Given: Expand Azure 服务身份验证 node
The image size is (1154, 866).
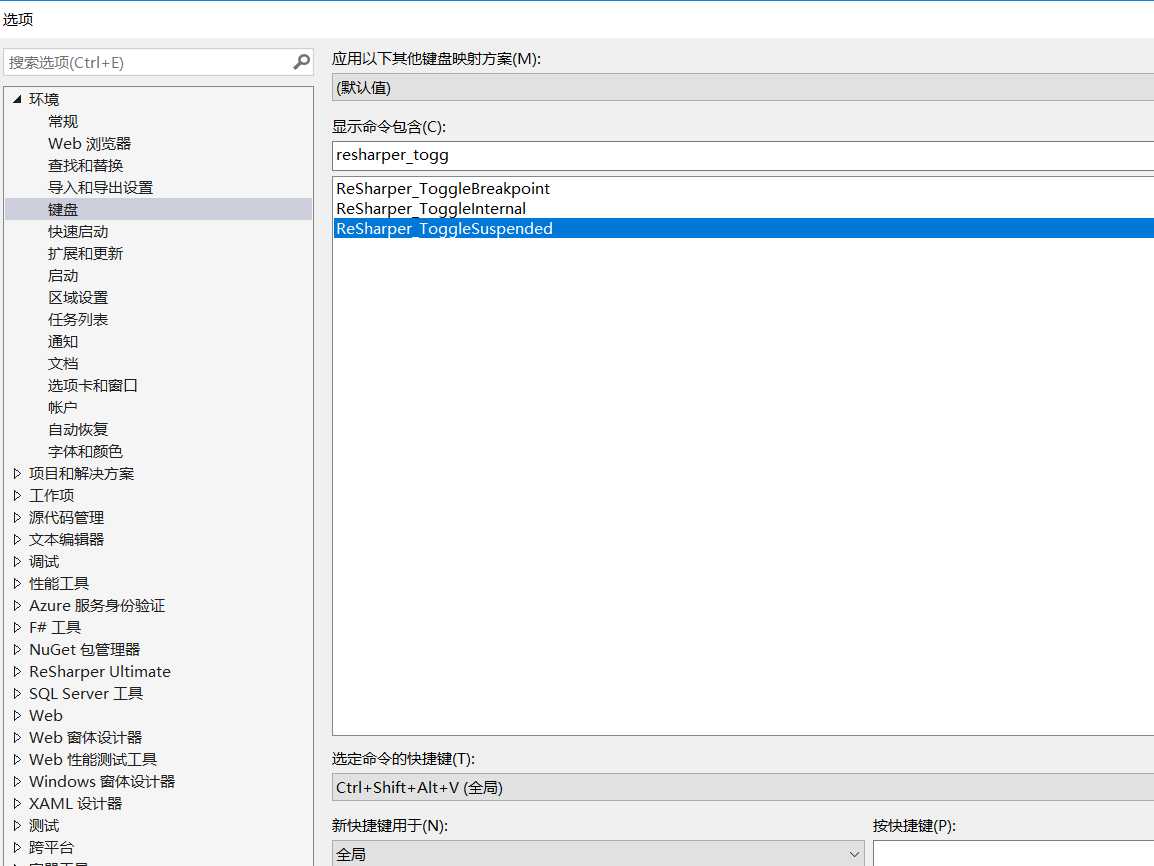Looking at the screenshot, I should coord(17,606).
